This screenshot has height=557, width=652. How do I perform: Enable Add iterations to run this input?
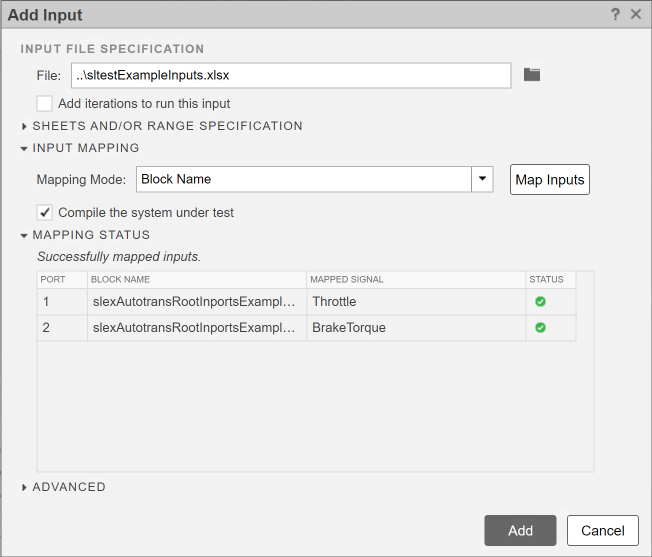[44, 103]
